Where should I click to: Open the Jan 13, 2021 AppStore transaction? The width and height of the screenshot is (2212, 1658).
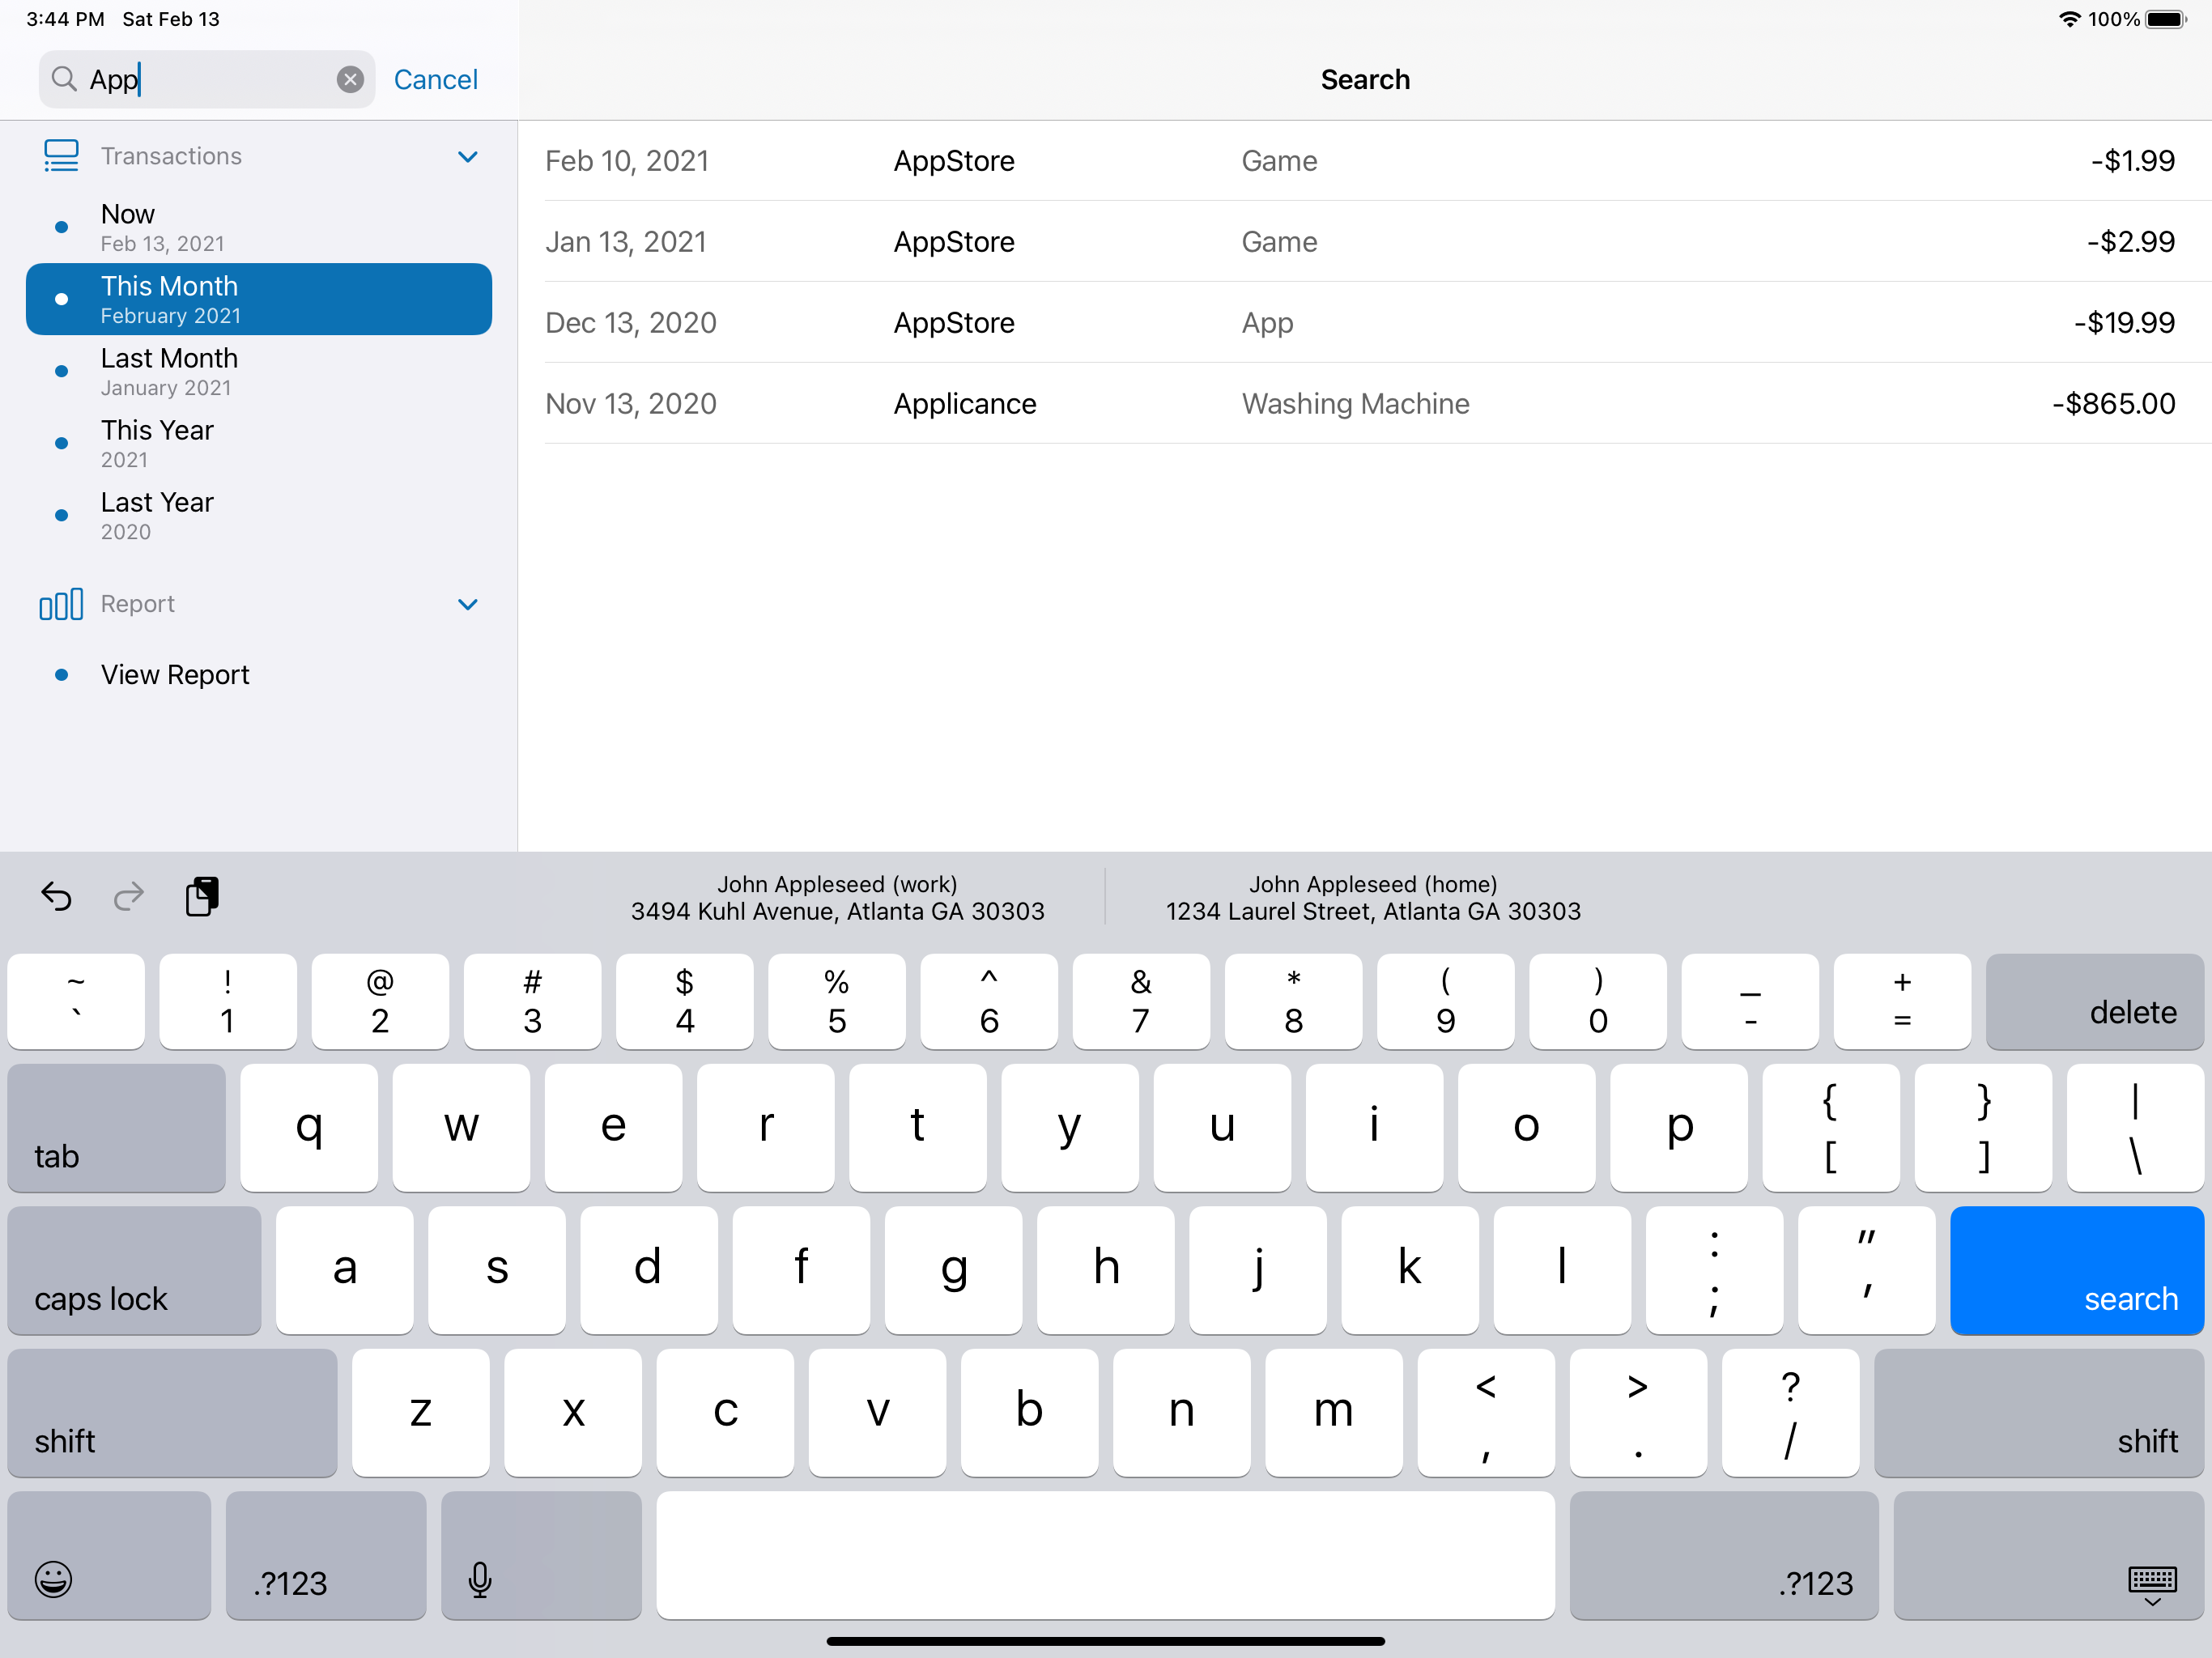[x=1365, y=242]
